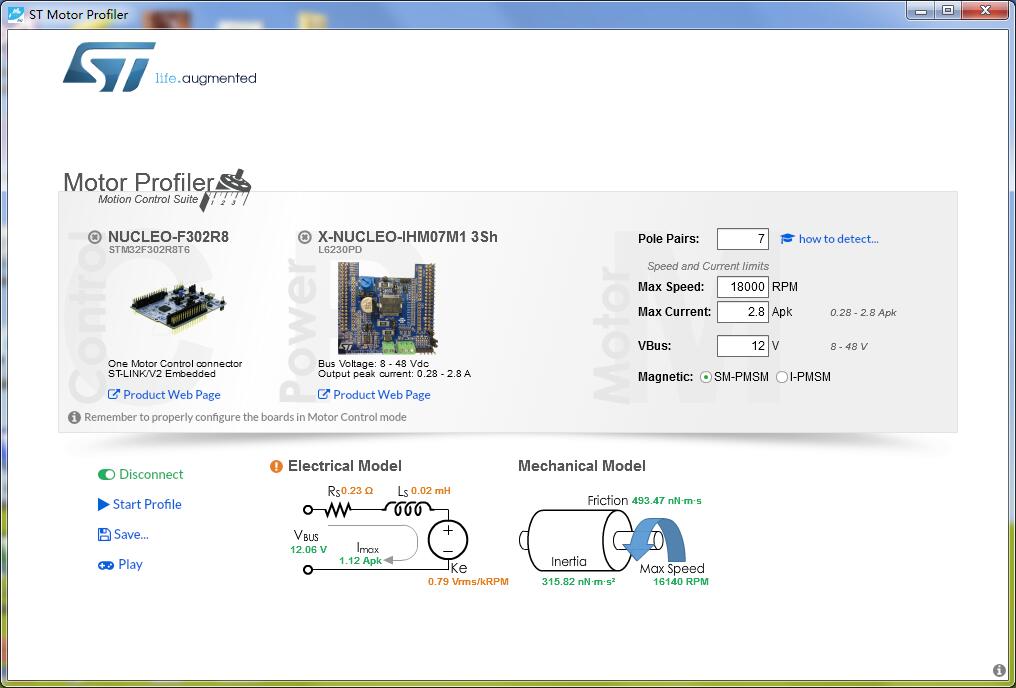The image size is (1016, 688).
Task: Click the NUCLEO-F302R8 board image
Action: pos(178,307)
